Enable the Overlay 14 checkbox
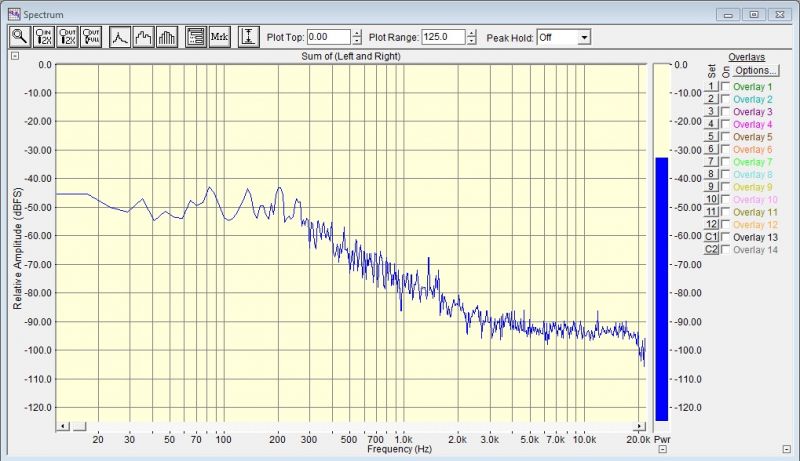The height and width of the screenshot is (461, 800). click(725, 250)
